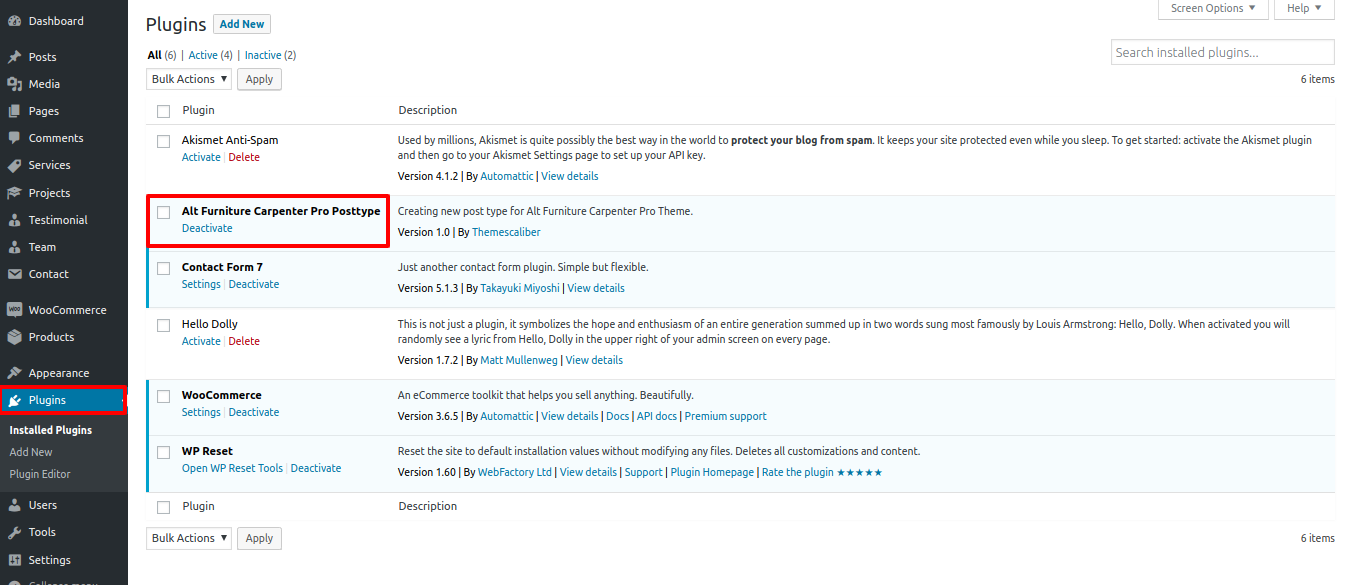Expand the Help panel
The image size is (1351, 585).
(1304, 9)
